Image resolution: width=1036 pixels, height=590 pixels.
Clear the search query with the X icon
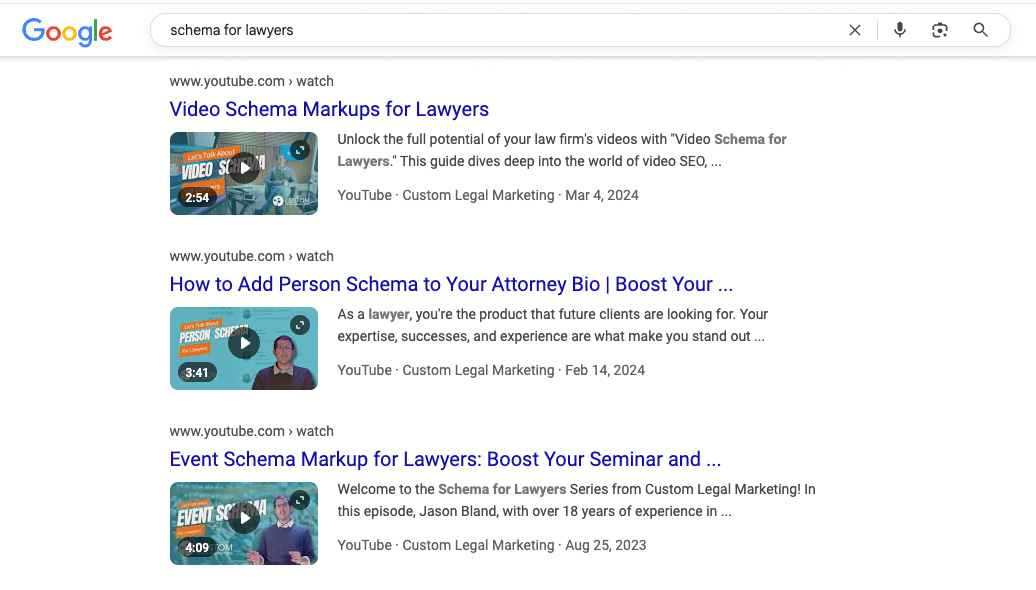point(855,30)
